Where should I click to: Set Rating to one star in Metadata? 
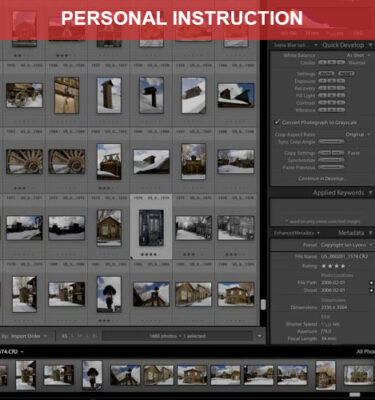click(323, 266)
